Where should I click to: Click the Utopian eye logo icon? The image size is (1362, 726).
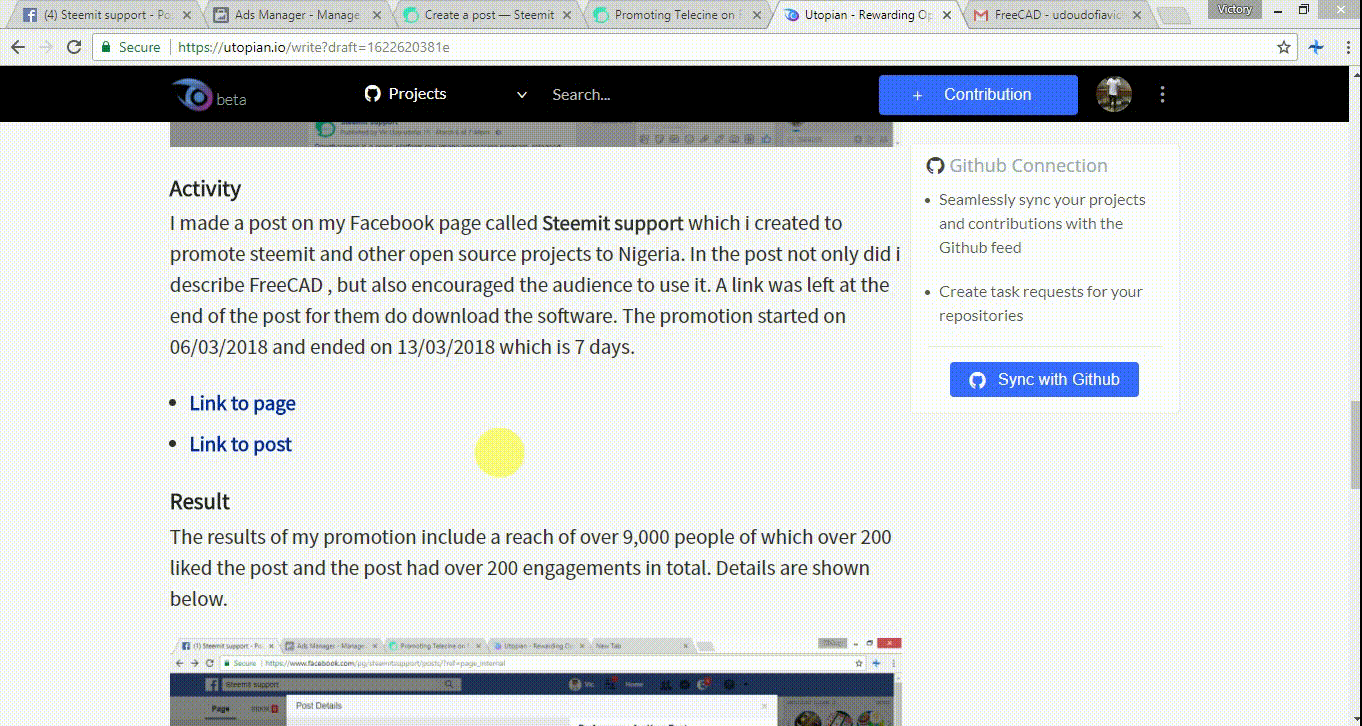click(192, 95)
